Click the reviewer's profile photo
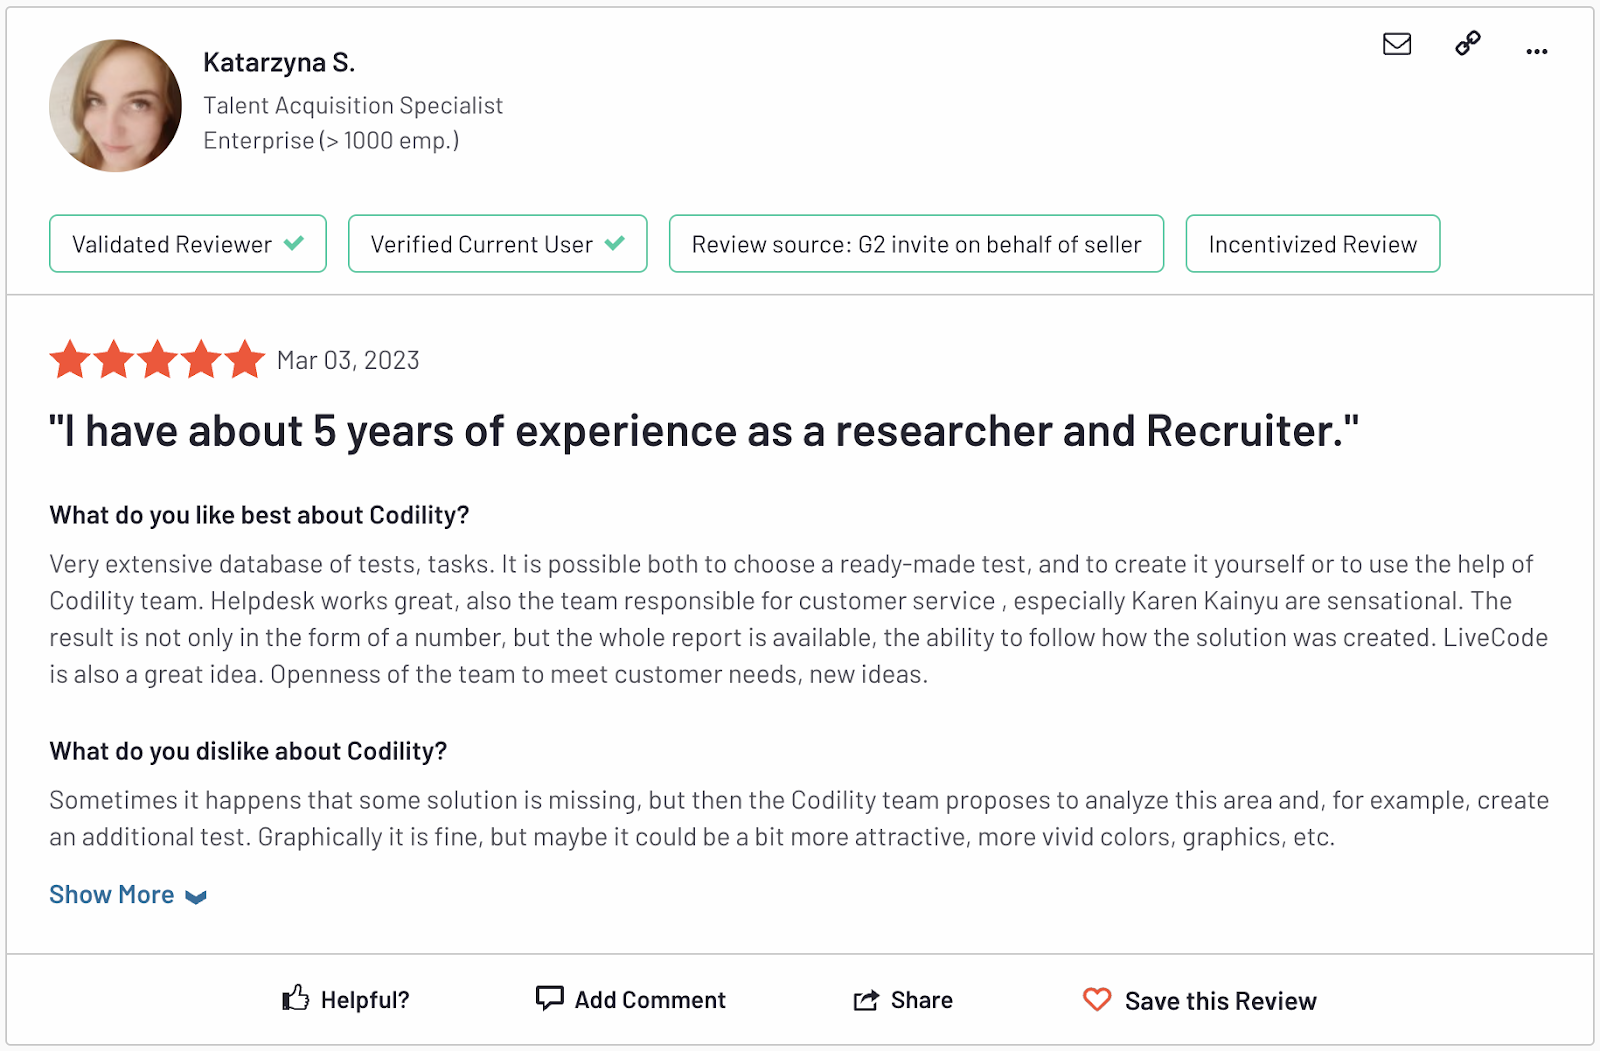This screenshot has height=1051, width=1600. 115,106
